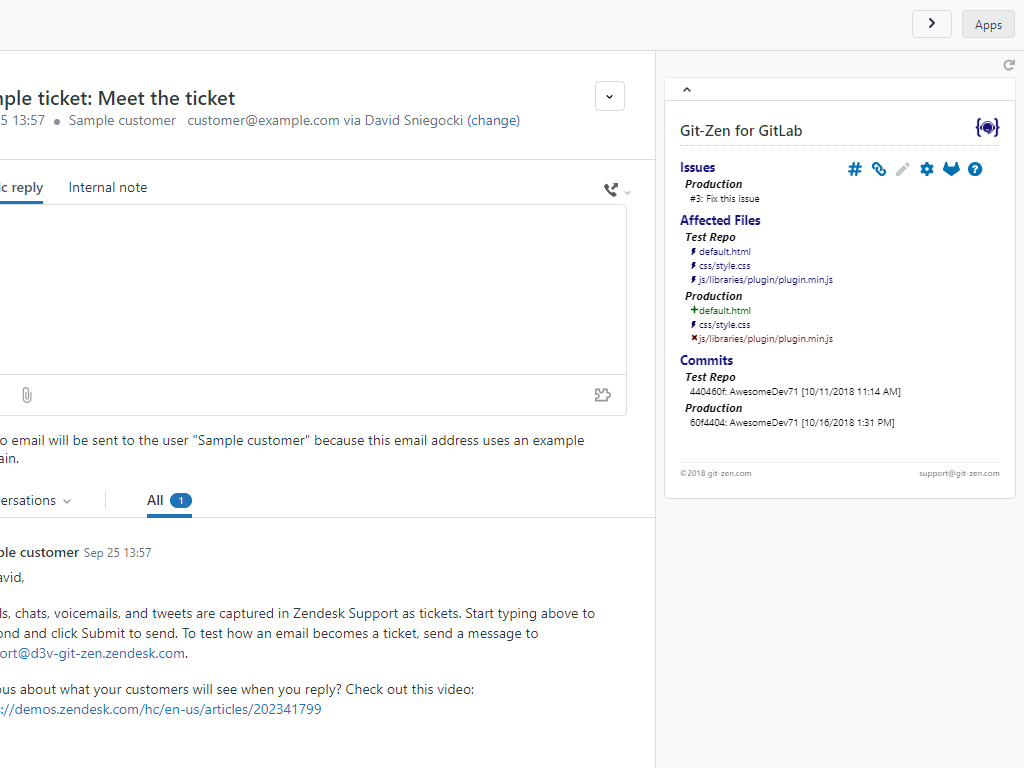Open Git-Zen help question mark icon
This screenshot has height=768, width=1024.
coord(975,169)
